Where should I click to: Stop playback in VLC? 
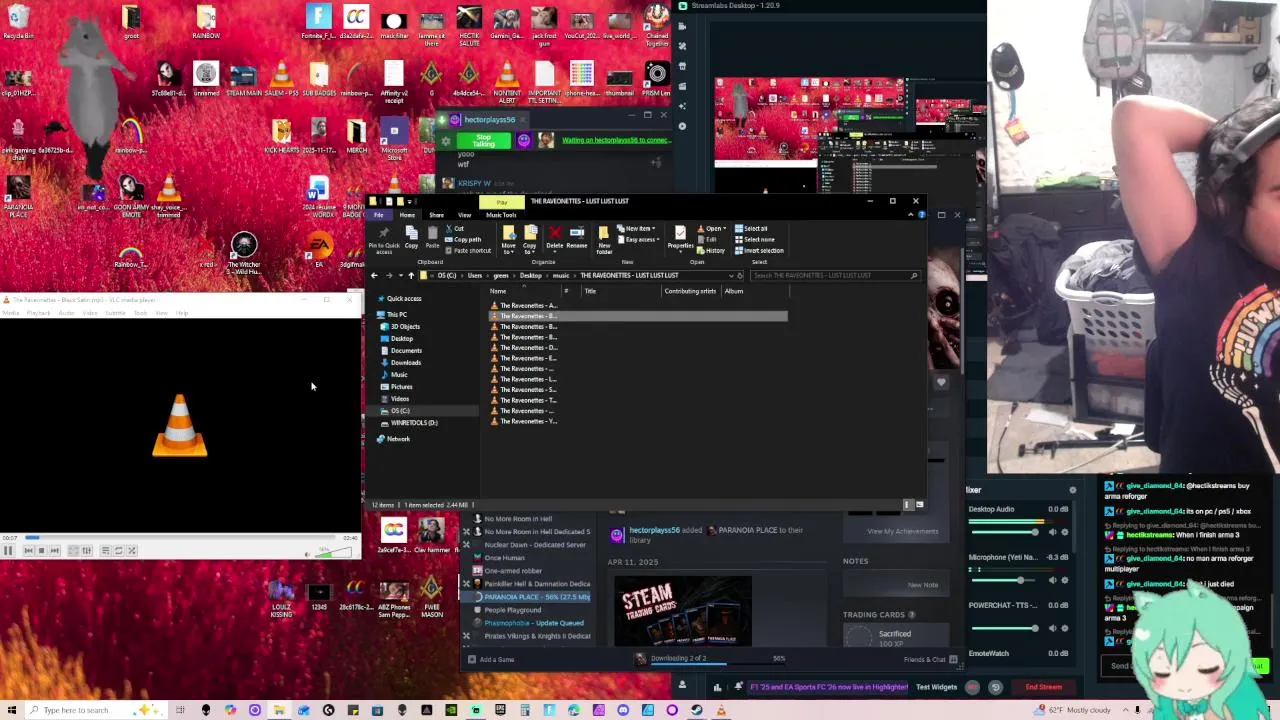(x=41, y=550)
